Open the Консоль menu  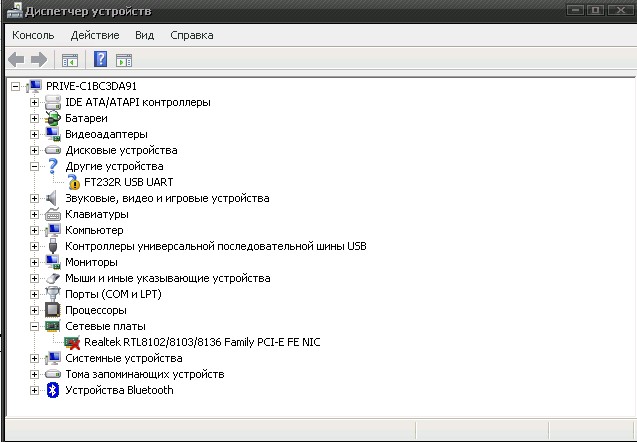[x=33, y=35]
